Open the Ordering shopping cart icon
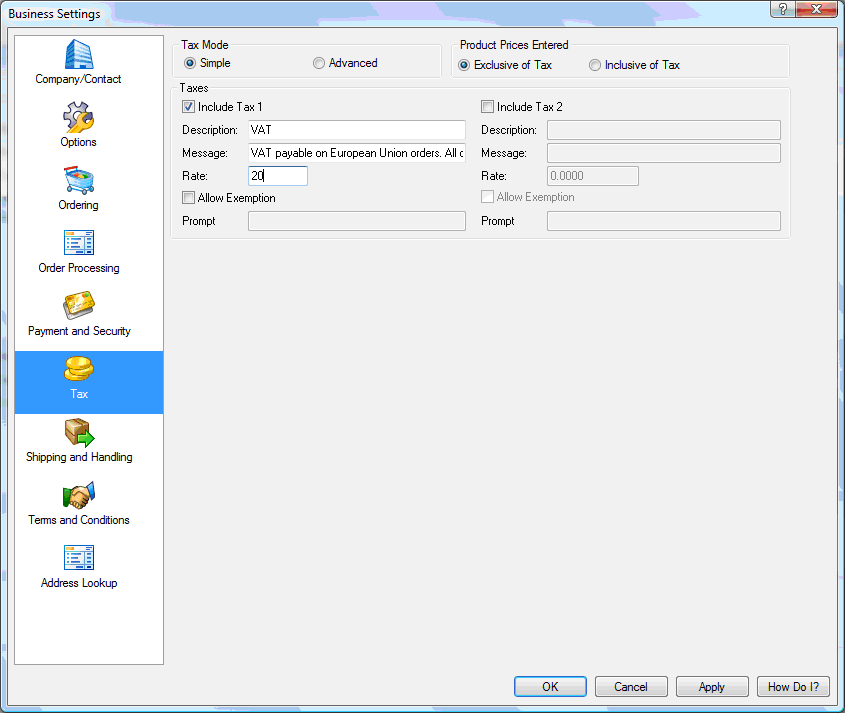Viewport: 845px width, 713px height. pos(78,180)
